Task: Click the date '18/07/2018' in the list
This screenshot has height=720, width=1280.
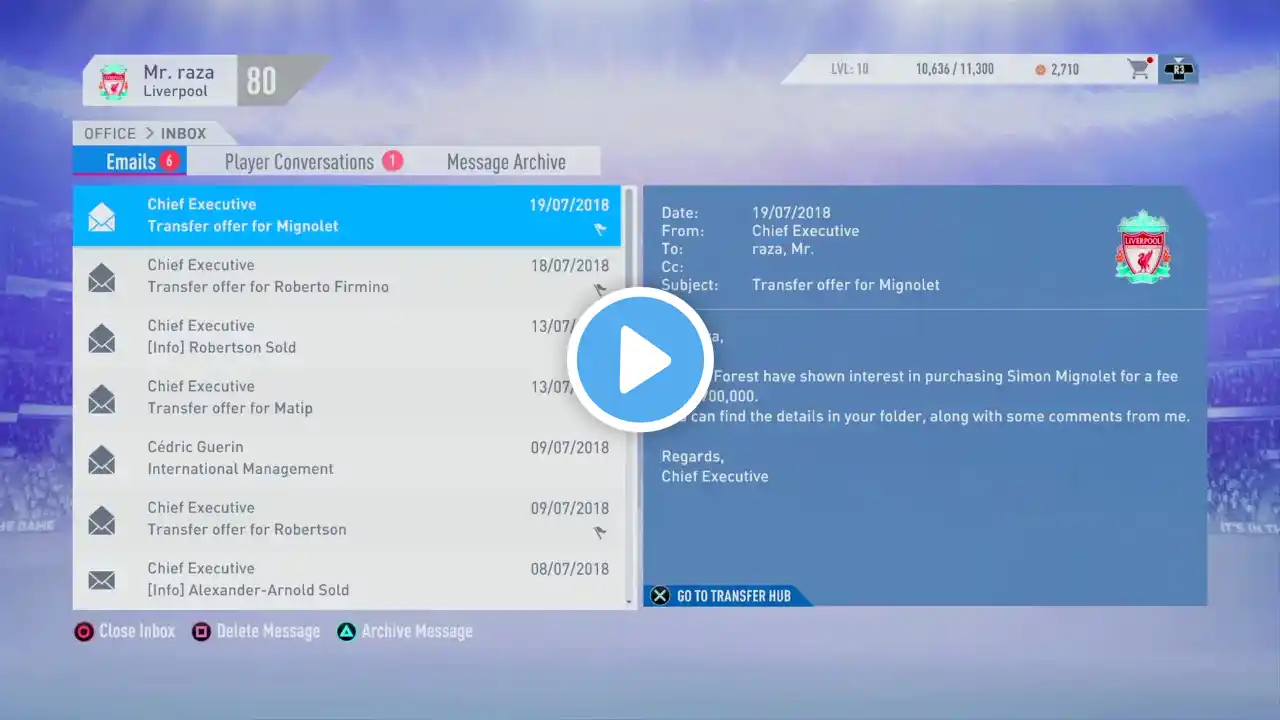Action: click(569, 266)
